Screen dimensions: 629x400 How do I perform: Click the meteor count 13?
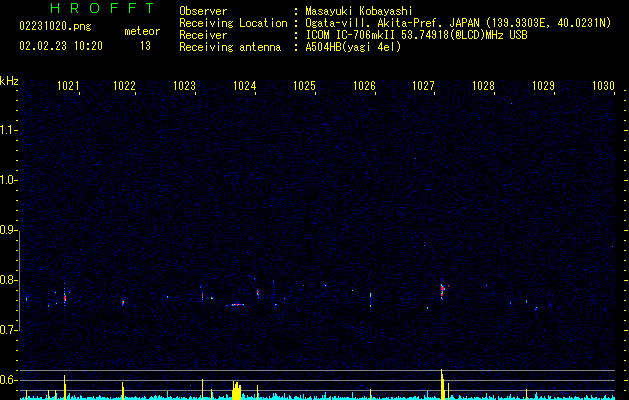[145, 46]
